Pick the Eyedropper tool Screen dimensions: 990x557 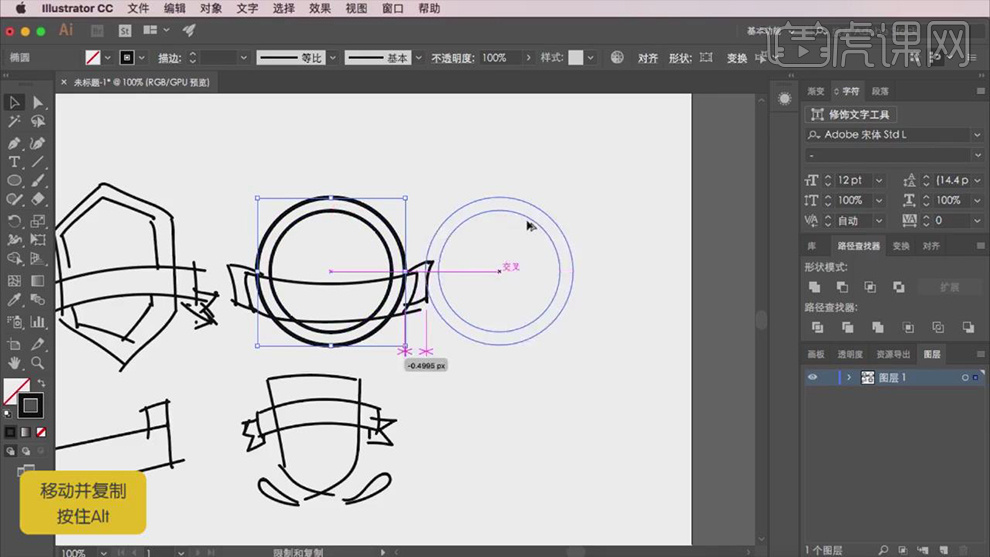point(14,300)
